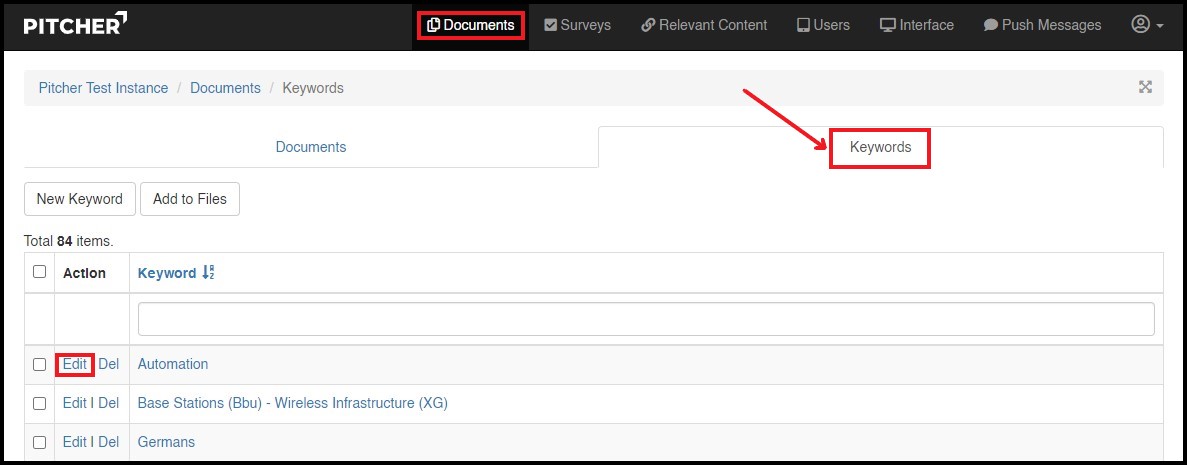Click the fullscreen expand icon
This screenshot has height=465, width=1187.
coord(1145,87)
